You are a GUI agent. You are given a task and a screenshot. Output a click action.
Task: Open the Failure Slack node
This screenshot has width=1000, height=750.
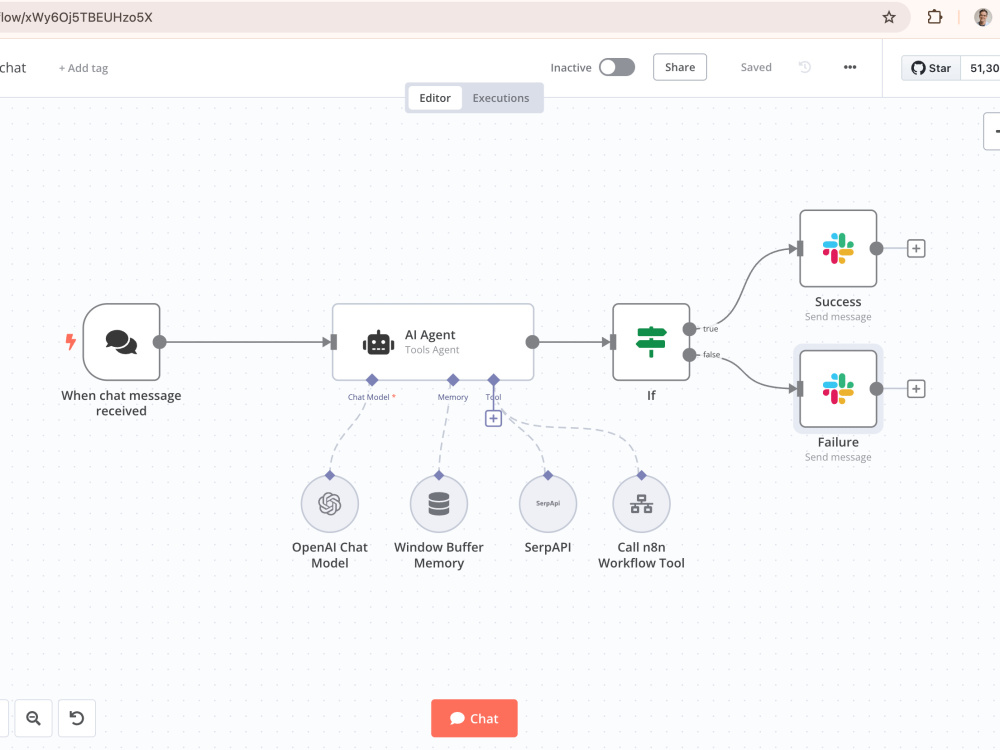838,388
